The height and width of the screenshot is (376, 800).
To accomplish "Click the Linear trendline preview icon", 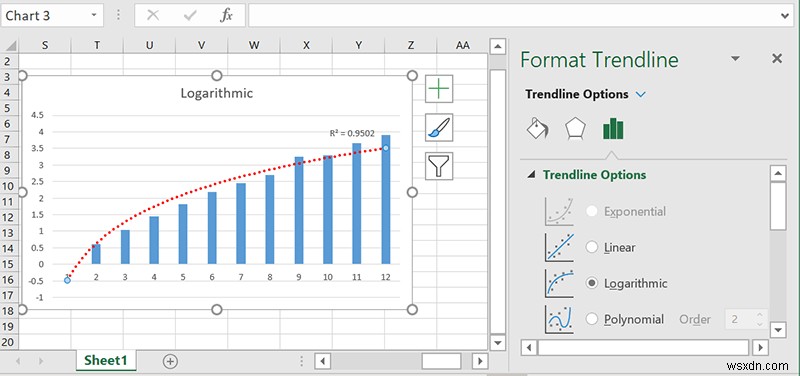I will (x=559, y=247).
